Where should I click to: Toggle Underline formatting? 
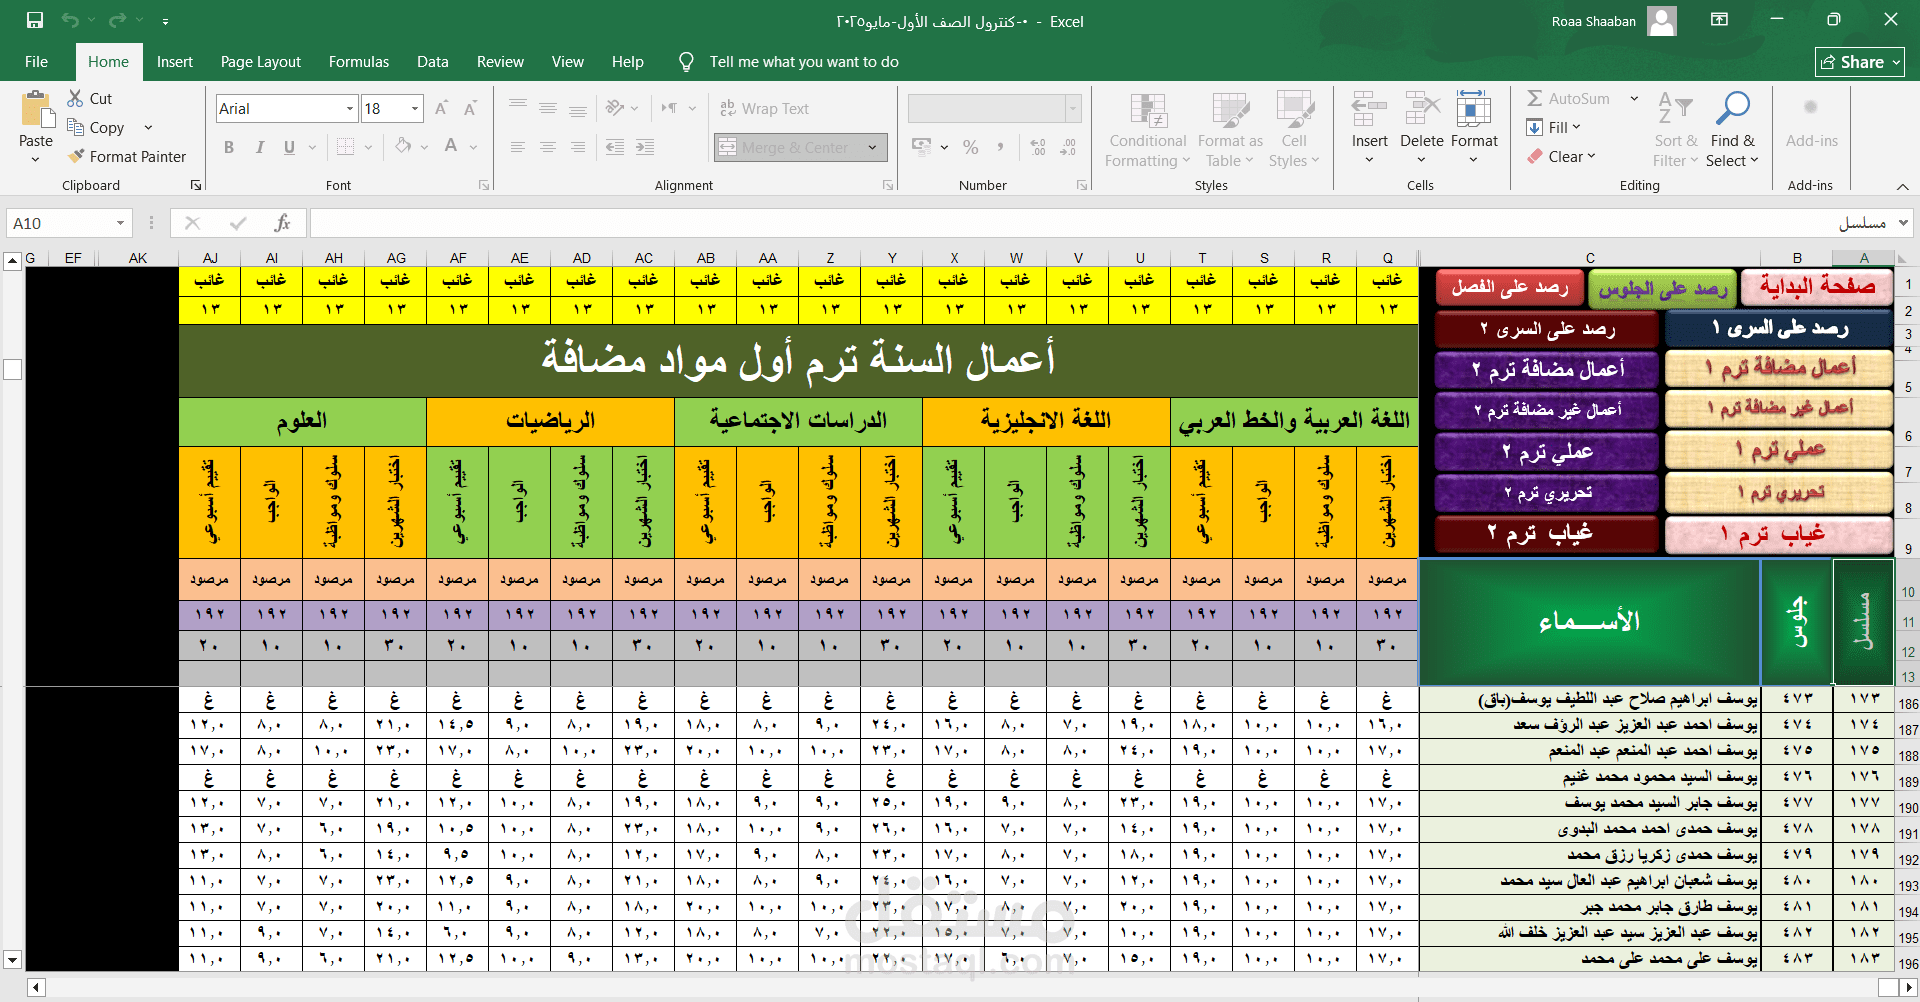pos(289,147)
